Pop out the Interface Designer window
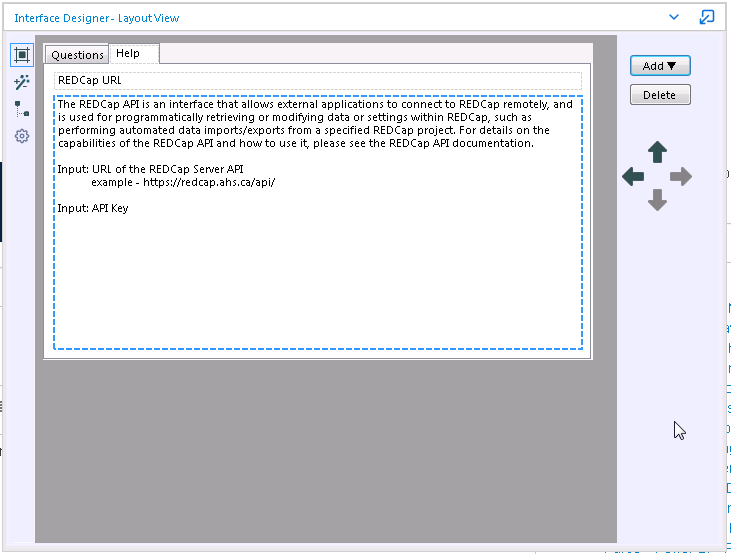 [707, 17]
